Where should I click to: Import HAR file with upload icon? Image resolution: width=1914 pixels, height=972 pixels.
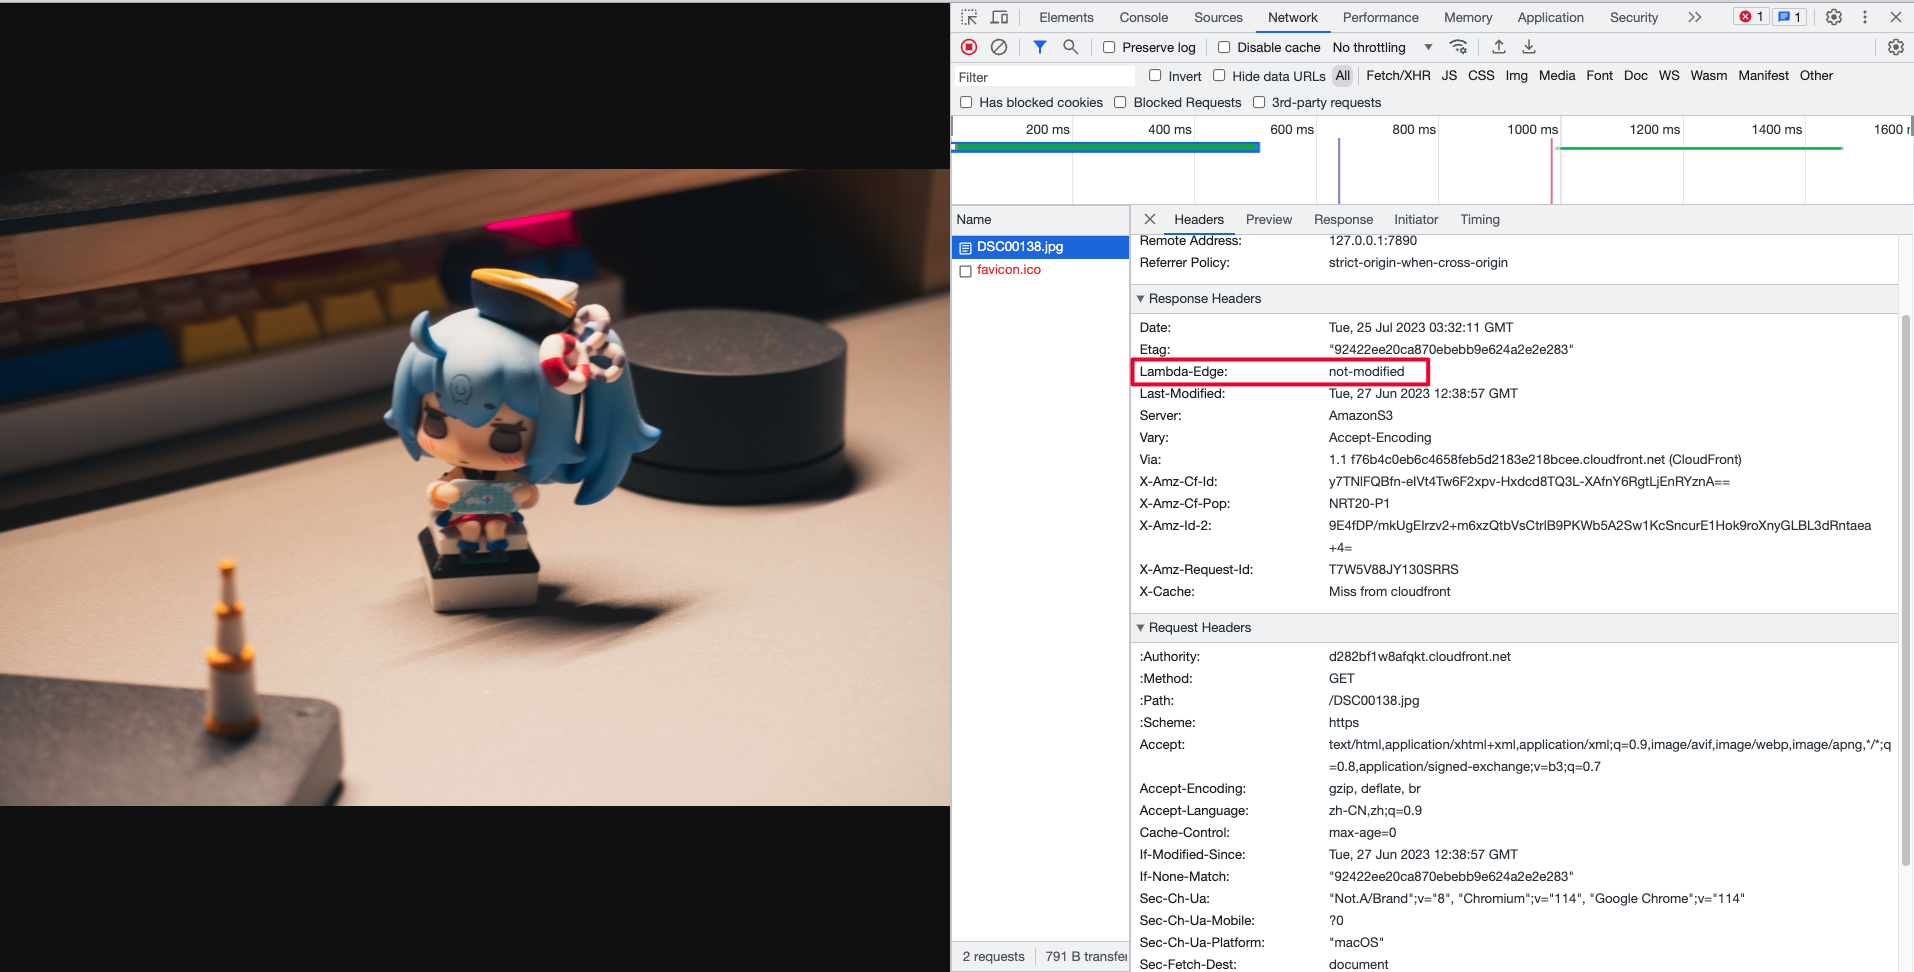1498,47
